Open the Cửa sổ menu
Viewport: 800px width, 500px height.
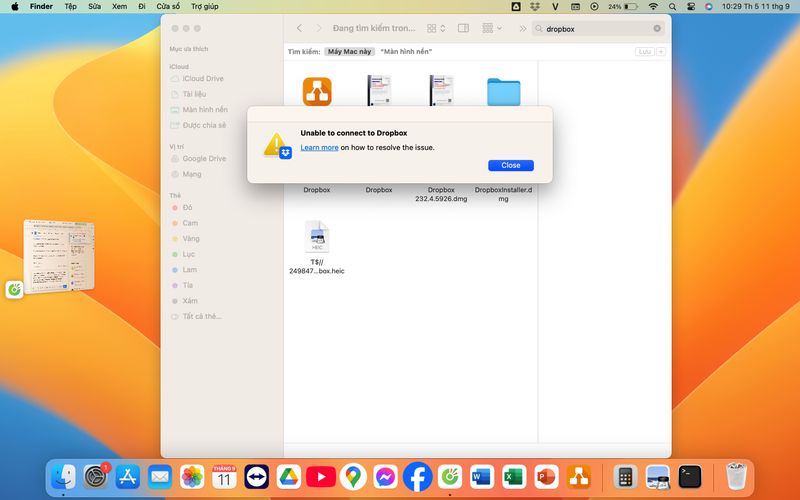coord(168,6)
